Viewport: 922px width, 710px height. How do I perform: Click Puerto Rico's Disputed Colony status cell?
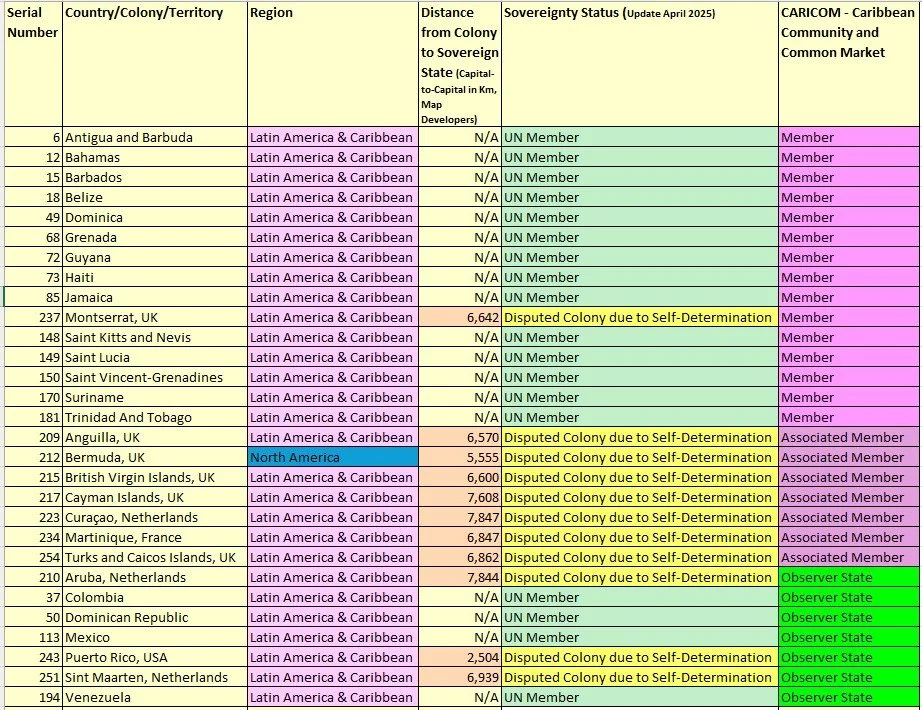[x=640, y=657]
